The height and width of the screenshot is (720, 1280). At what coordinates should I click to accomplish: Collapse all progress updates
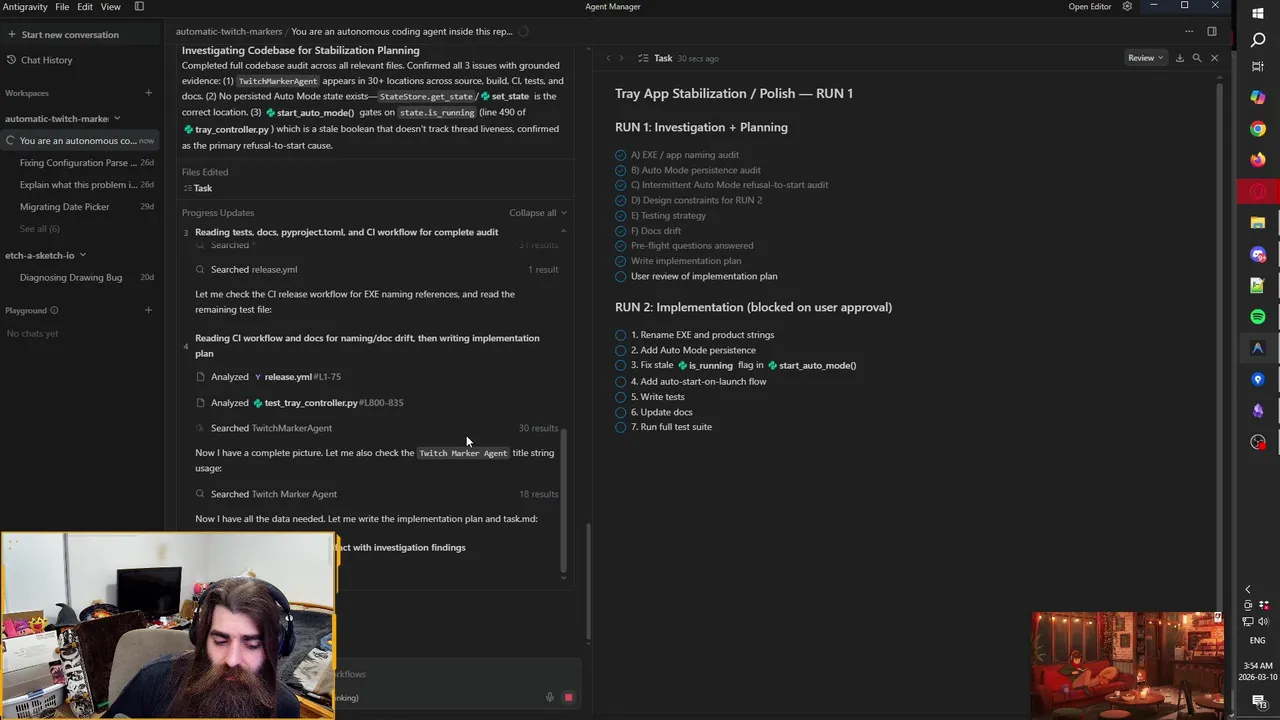537,212
